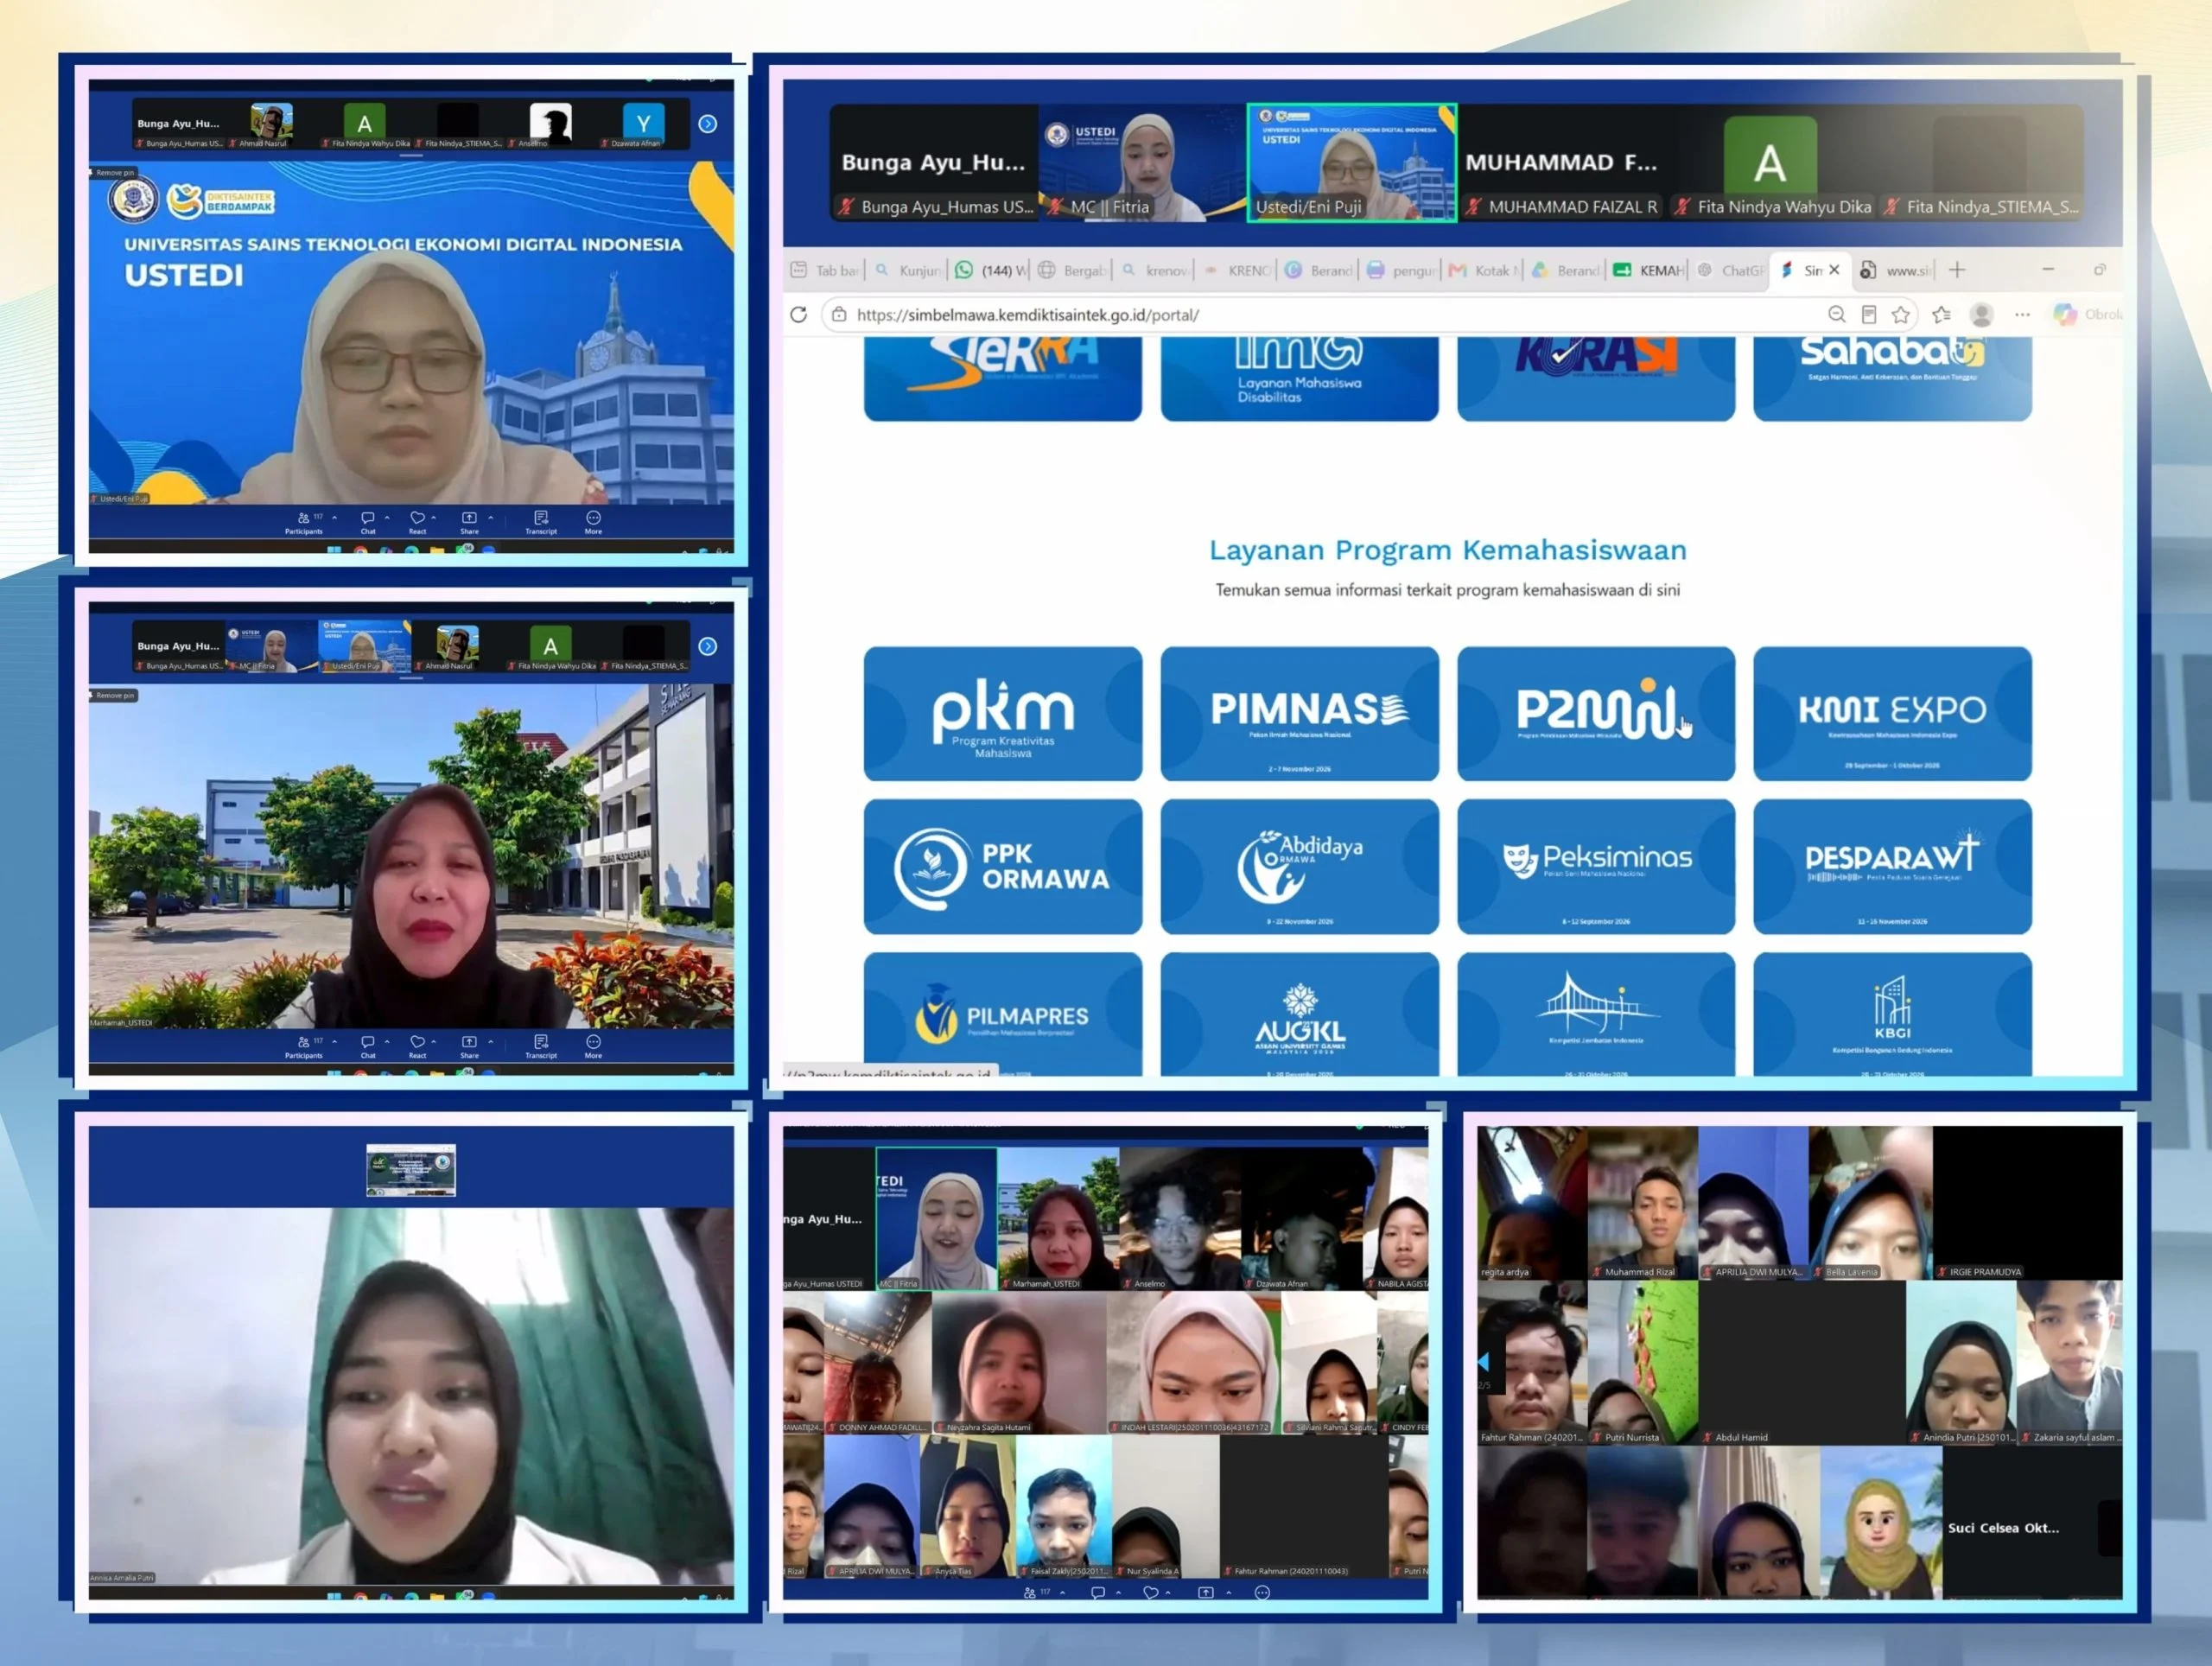Open Participants in the Marhamah_USTEDI Zoom window
The image size is (2212, 1666).
point(304,1046)
